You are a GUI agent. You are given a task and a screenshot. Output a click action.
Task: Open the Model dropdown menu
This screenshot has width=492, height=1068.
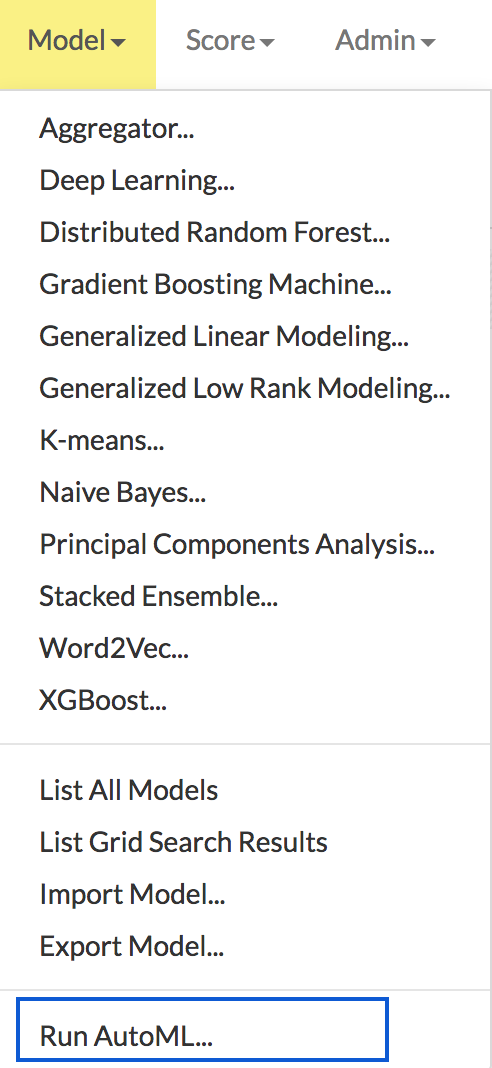point(77,42)
